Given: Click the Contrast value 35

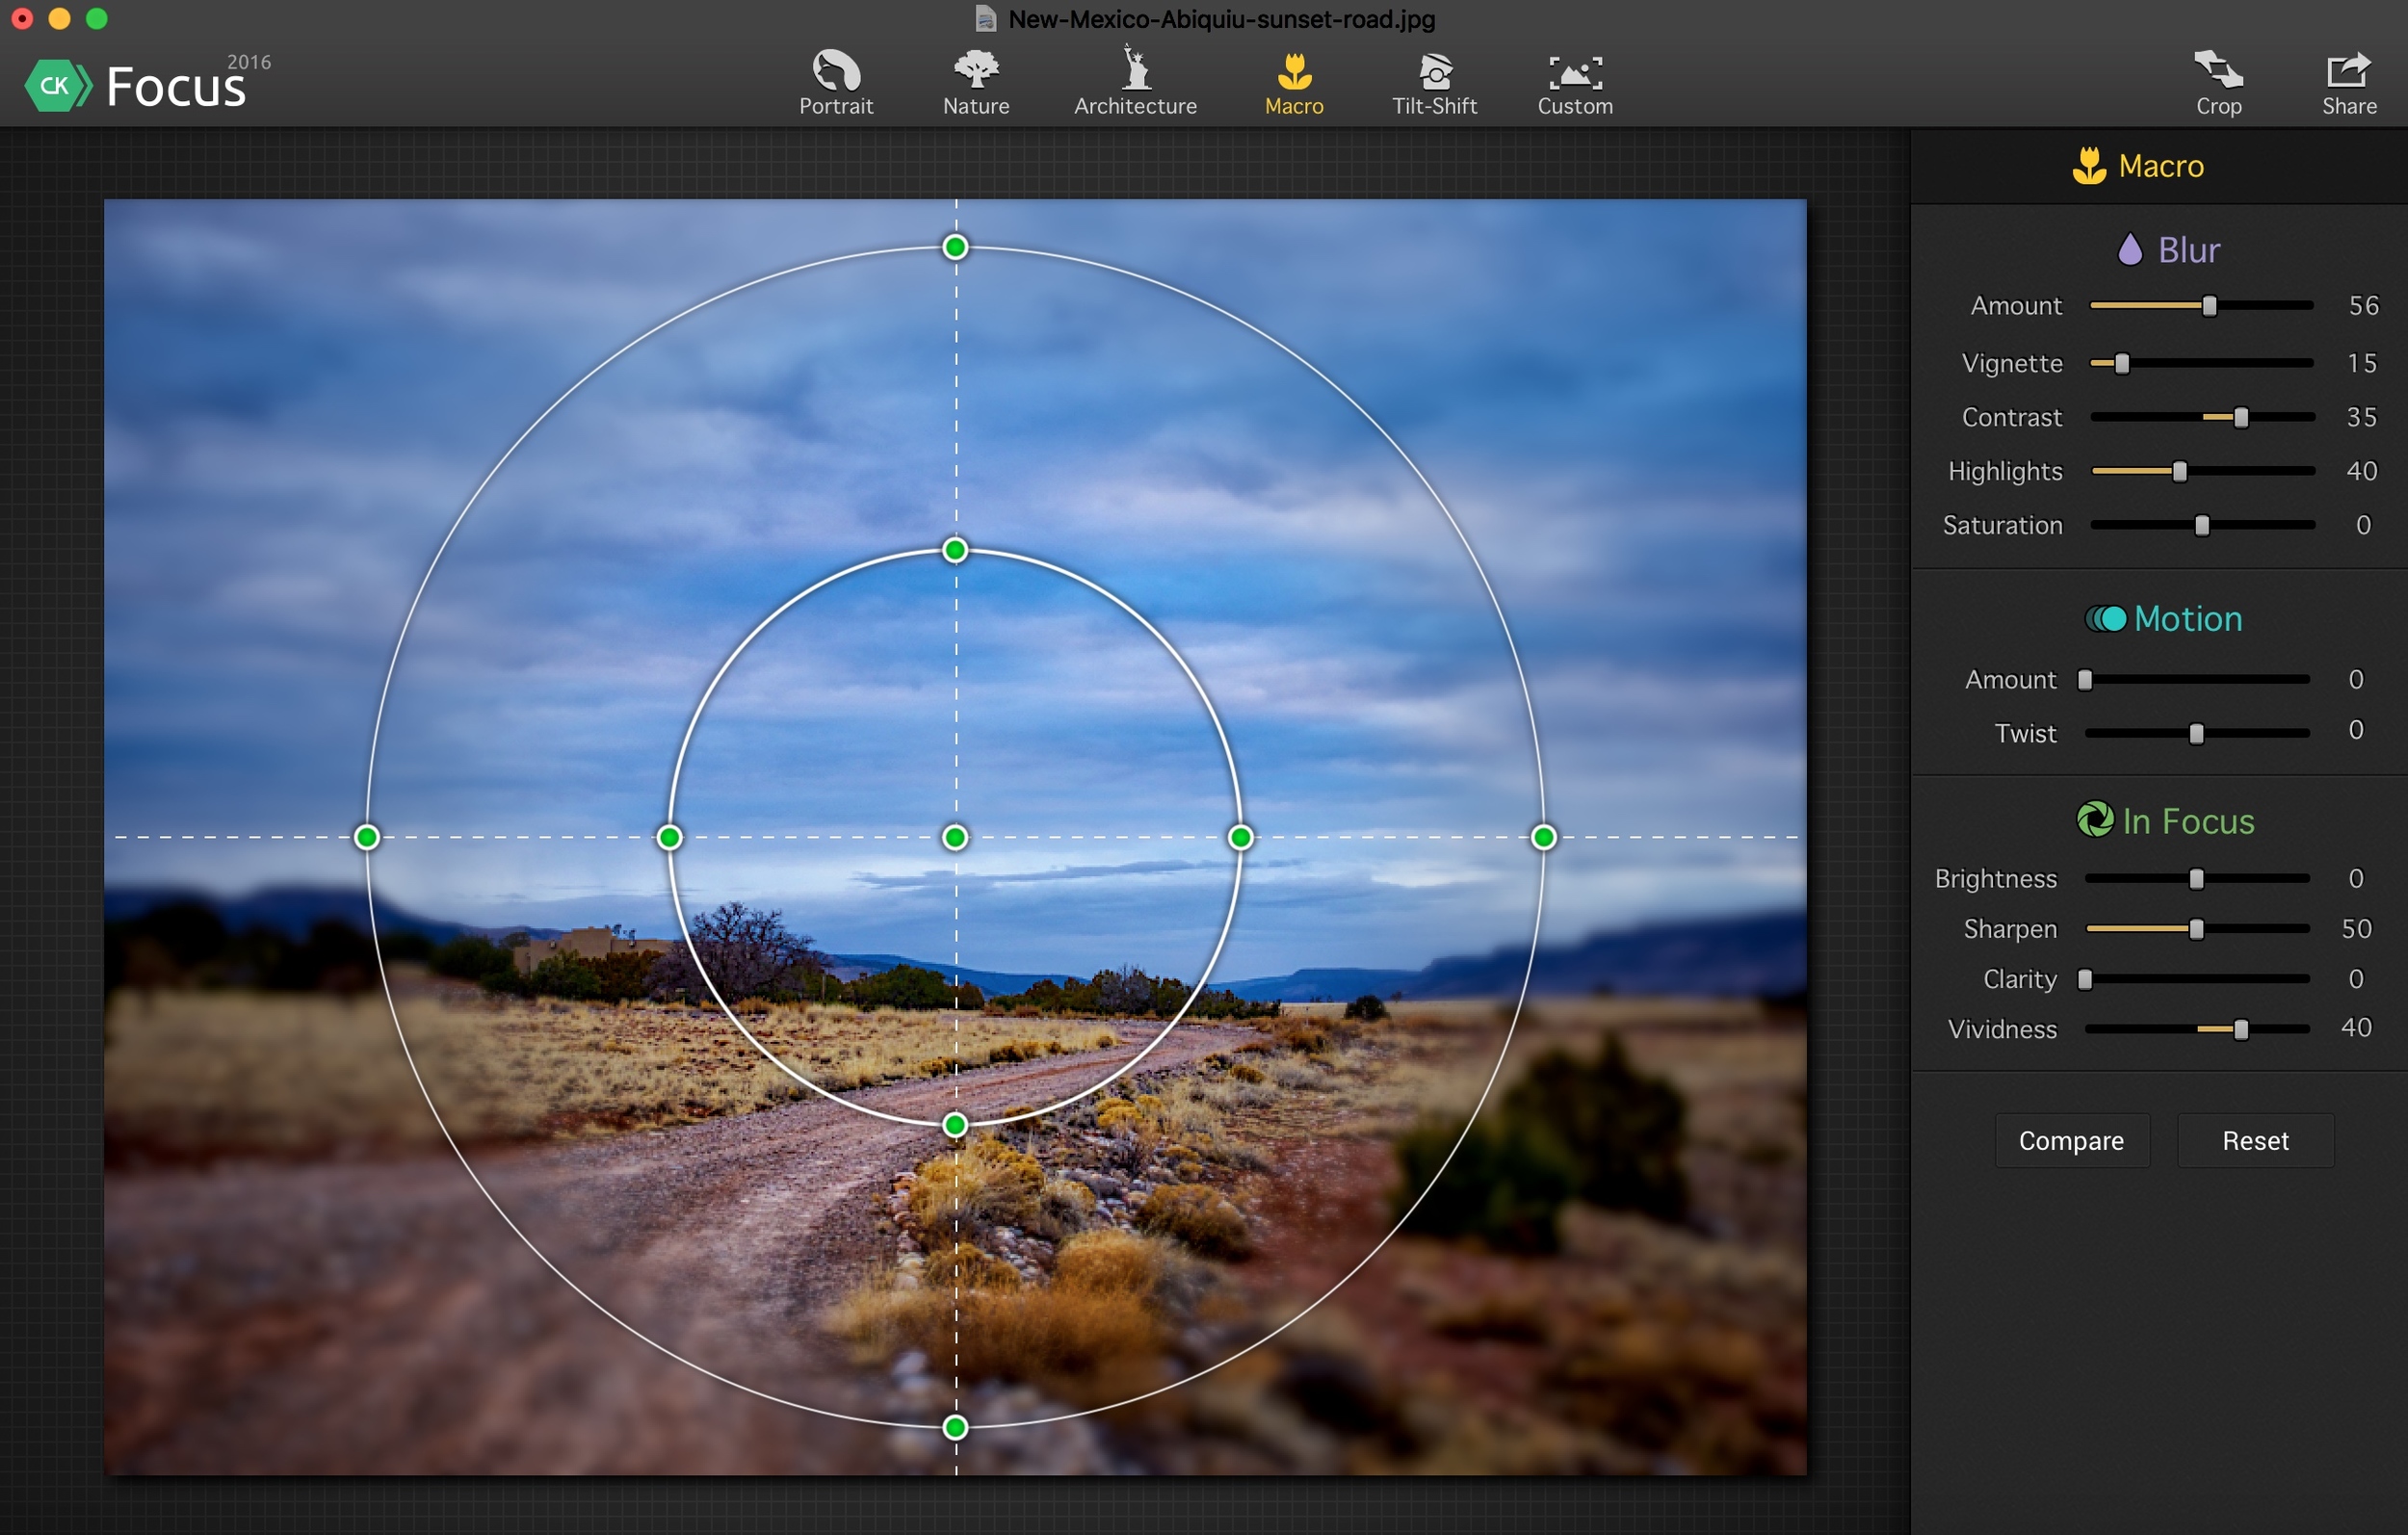Looking at the screenshot, I should click(x=2362, y=417).
